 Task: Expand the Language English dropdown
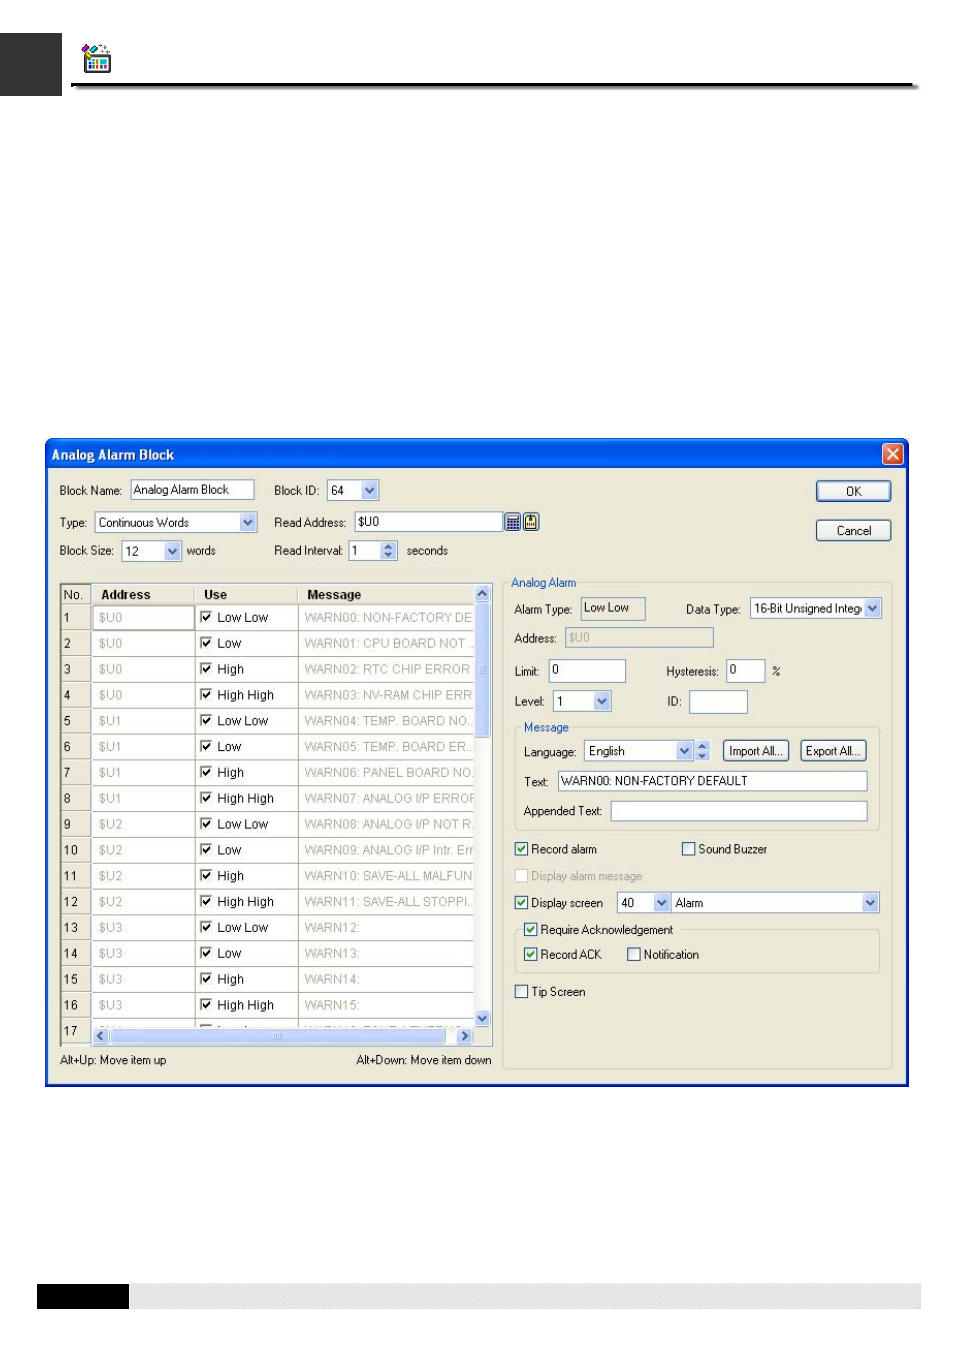point(684,751)
